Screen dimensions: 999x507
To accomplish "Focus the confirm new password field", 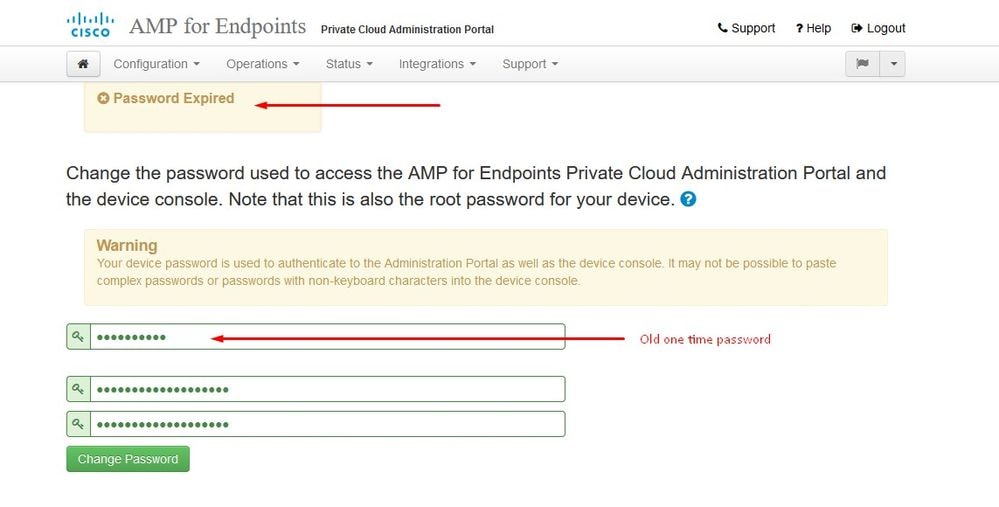I will (327, 424).
